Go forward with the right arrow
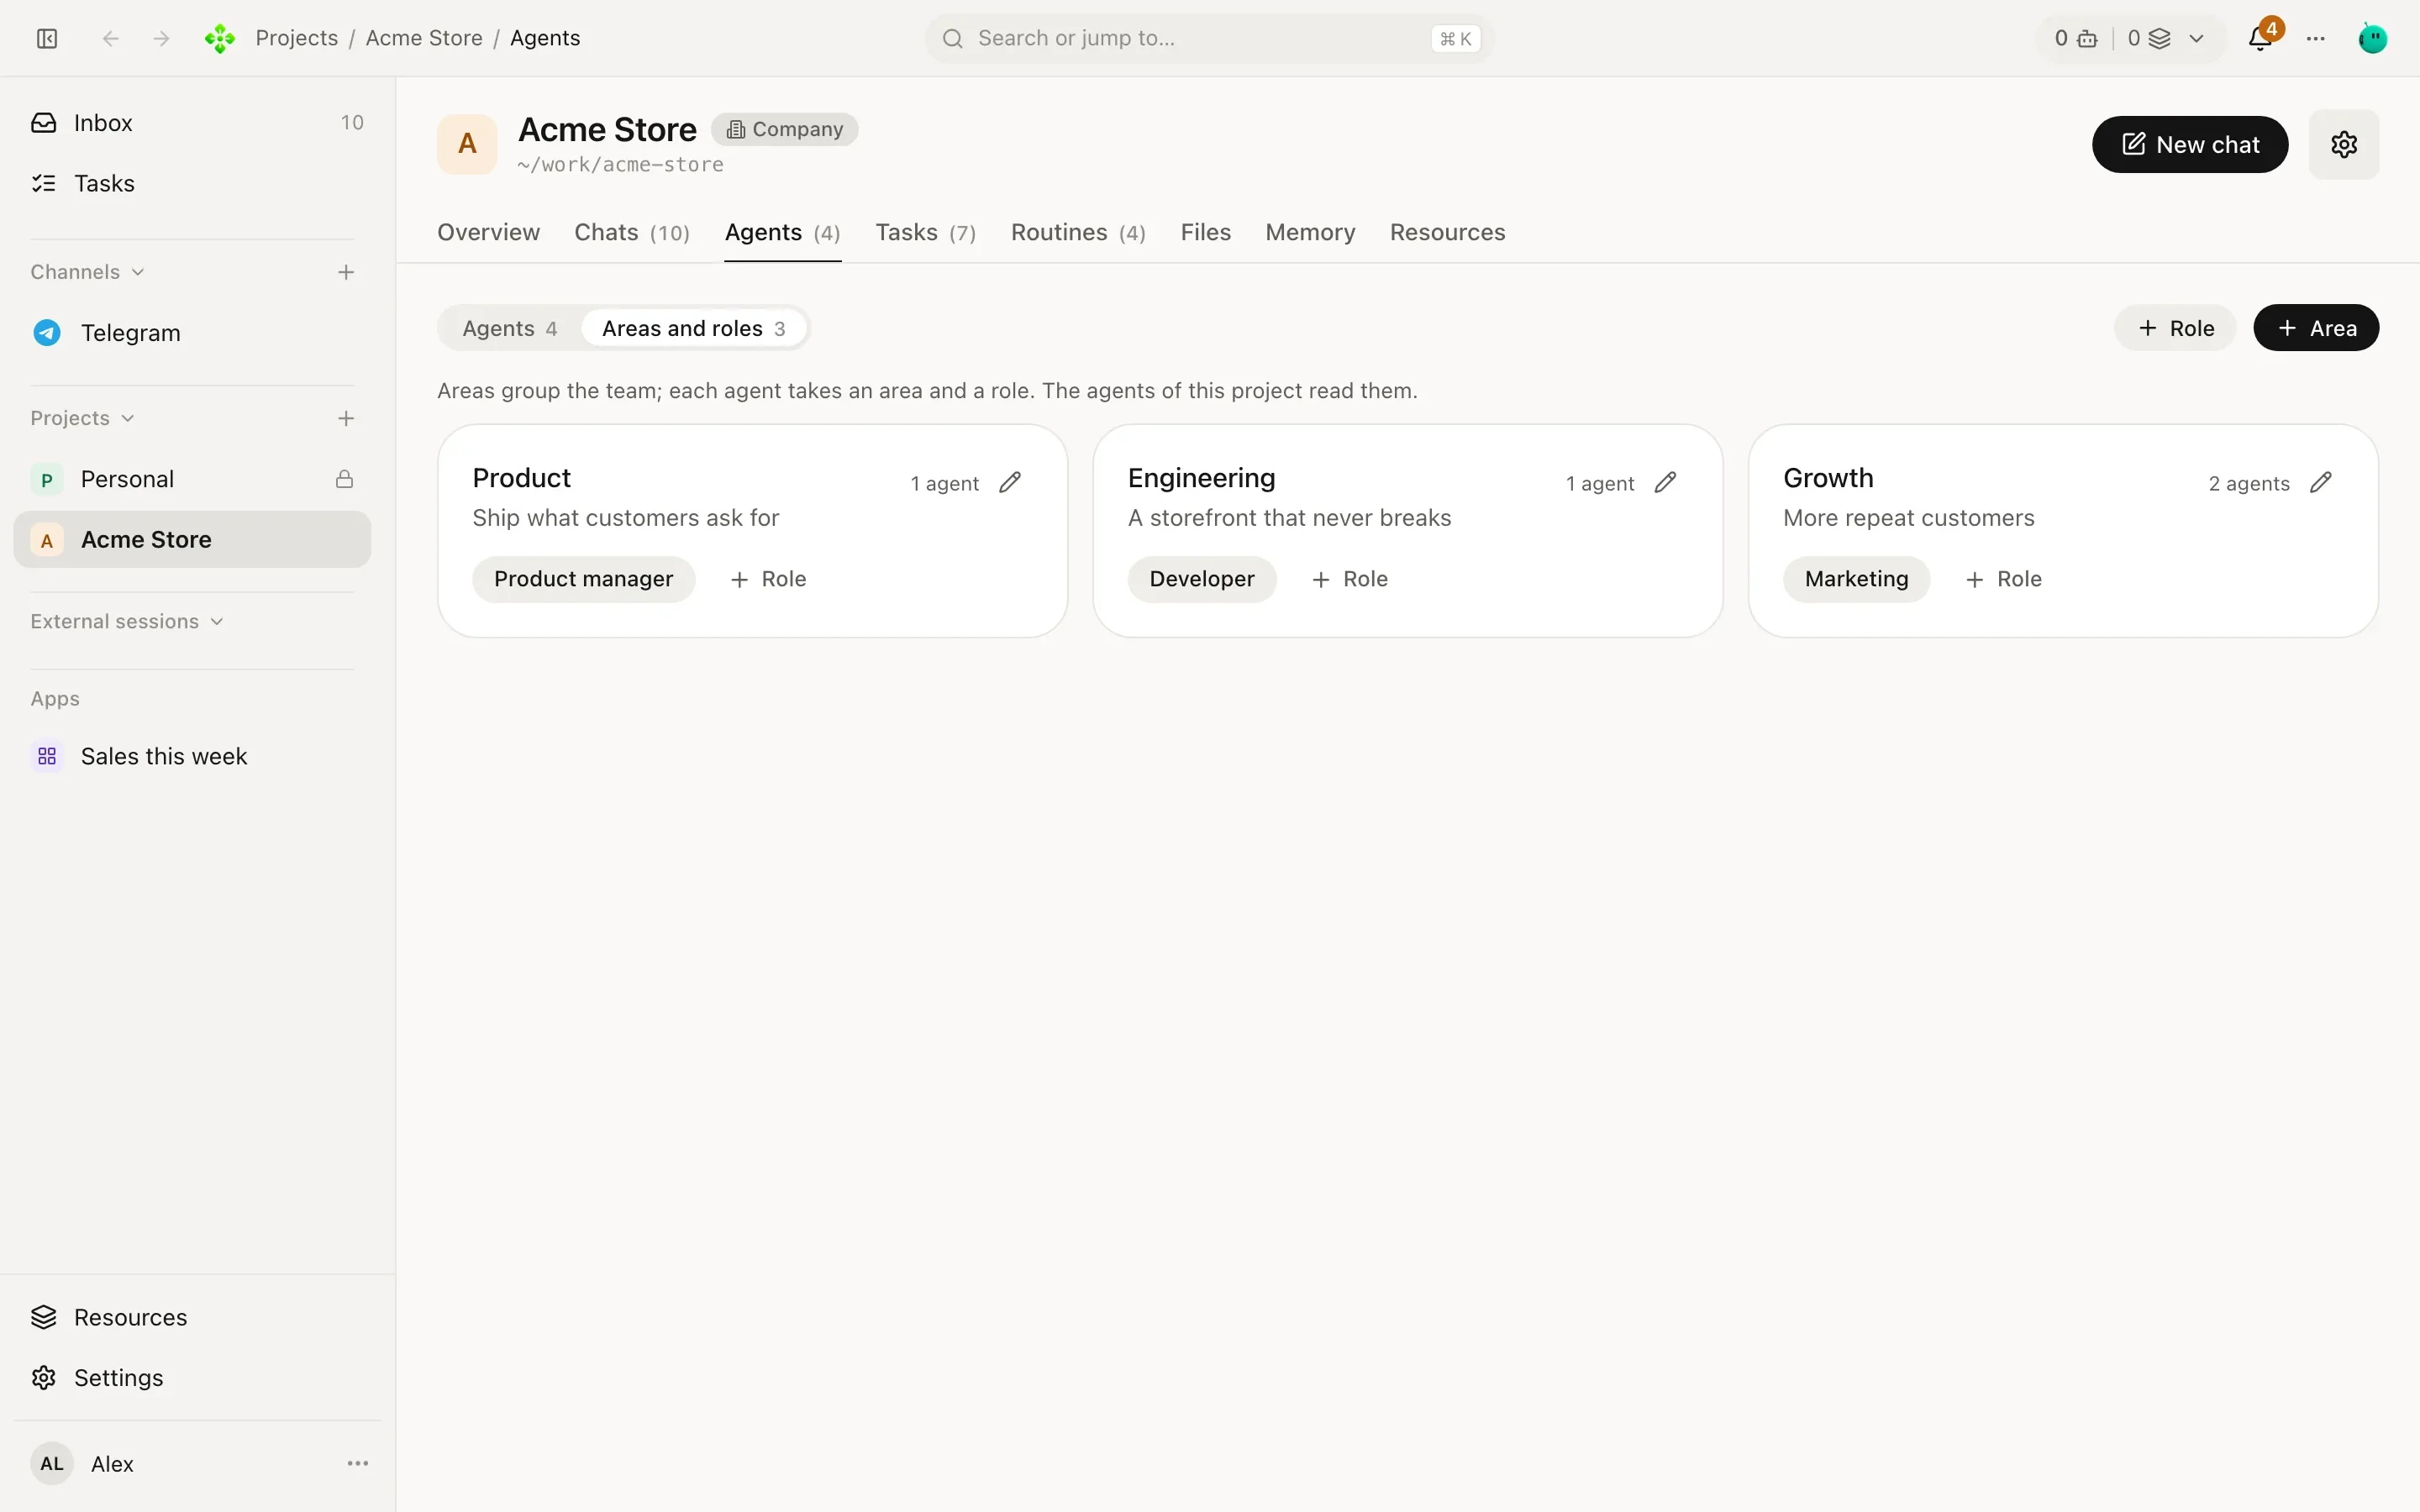 click(x=161, y=38)
